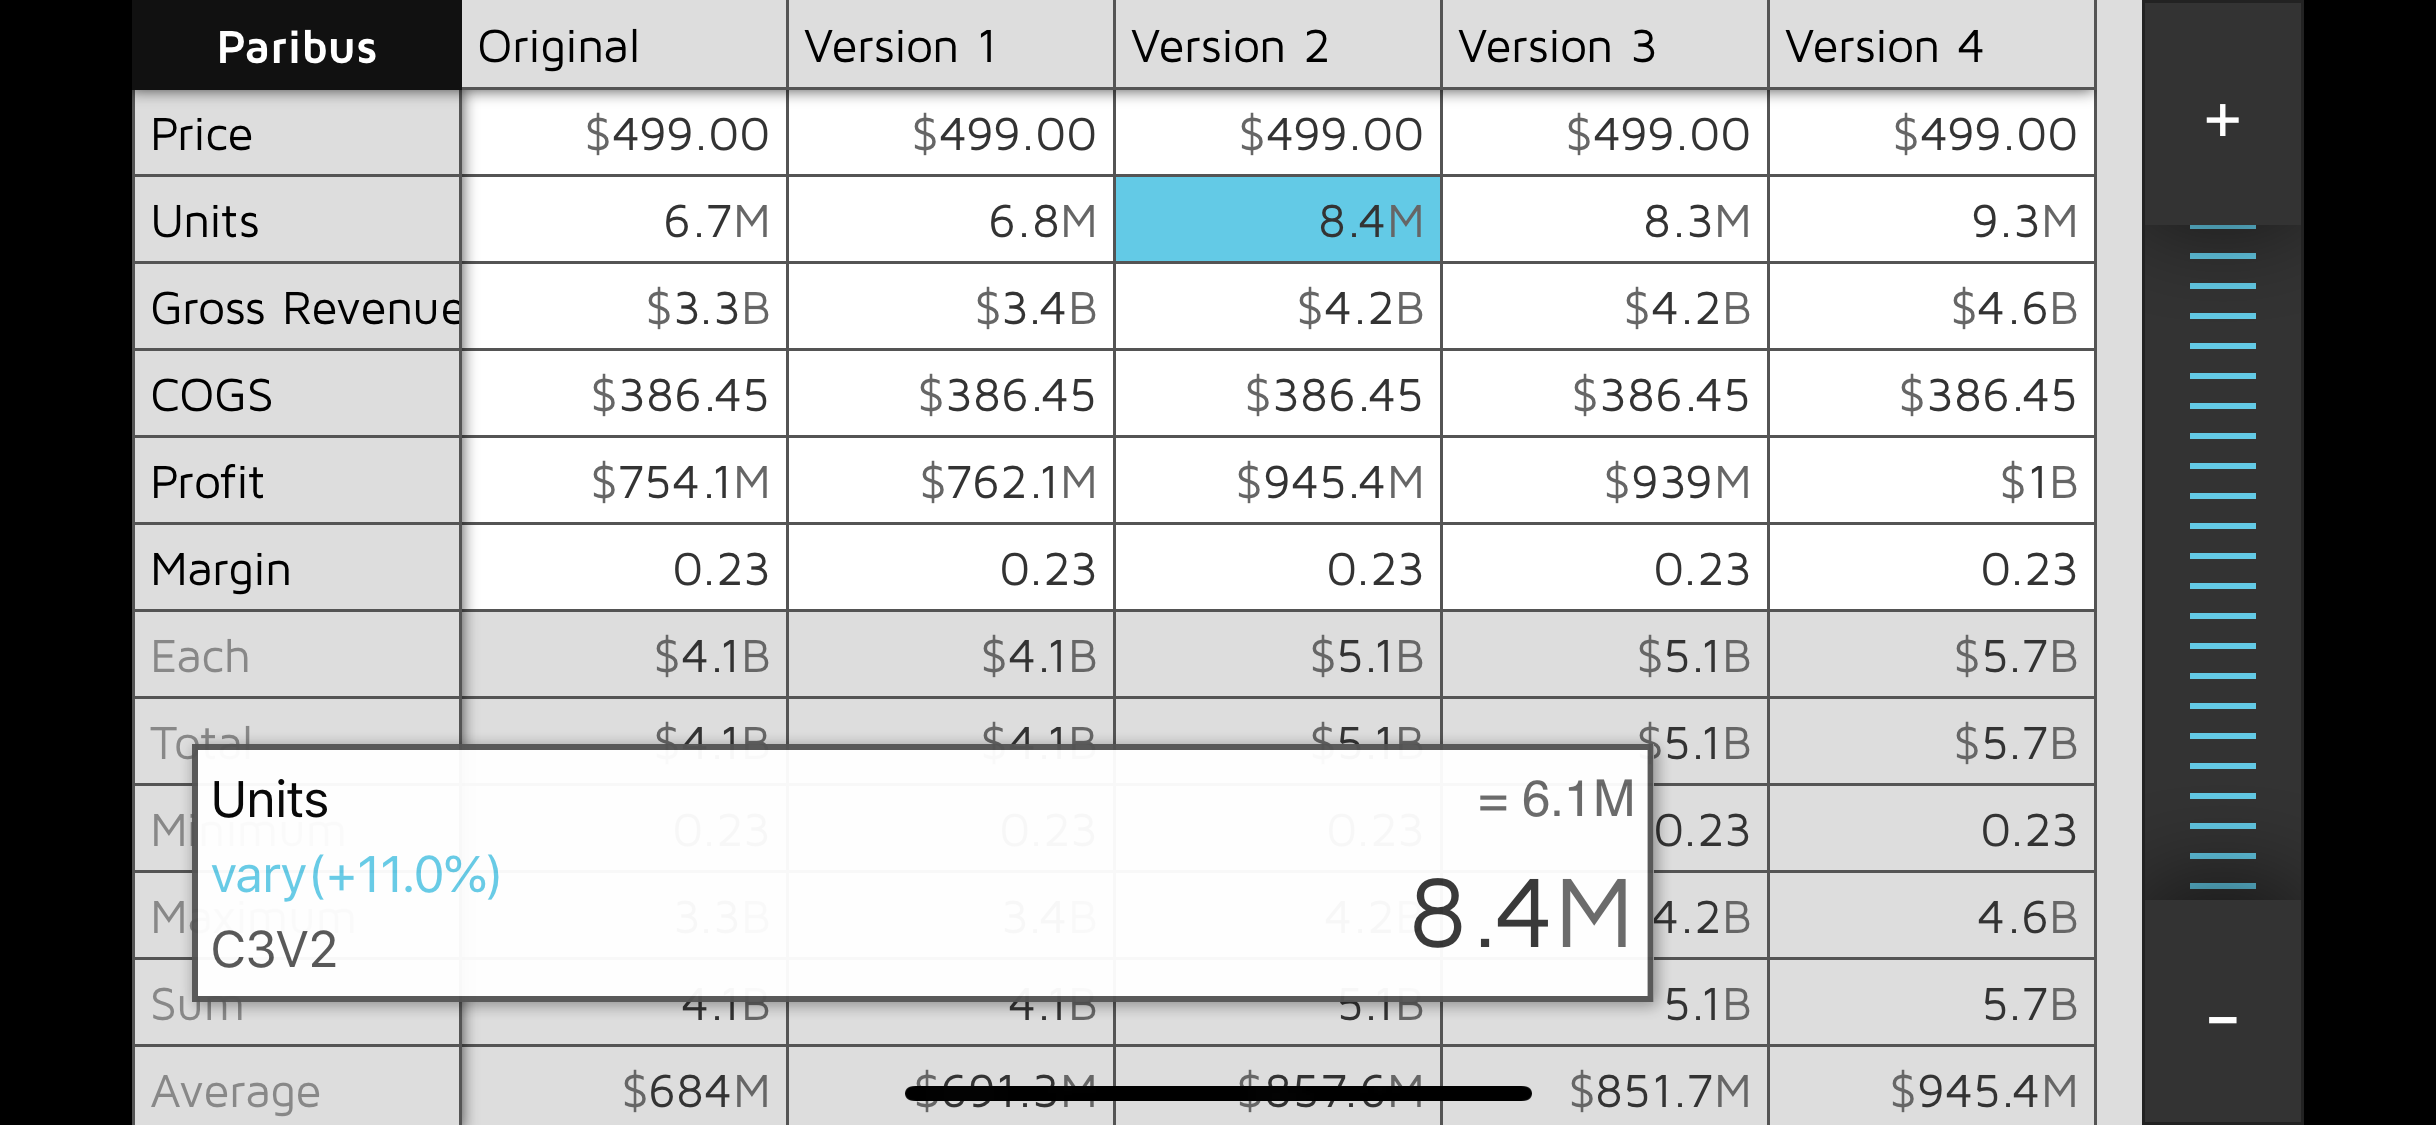Select the Gross Revenue row label
2436x1125 pixels.
point(297,308)
